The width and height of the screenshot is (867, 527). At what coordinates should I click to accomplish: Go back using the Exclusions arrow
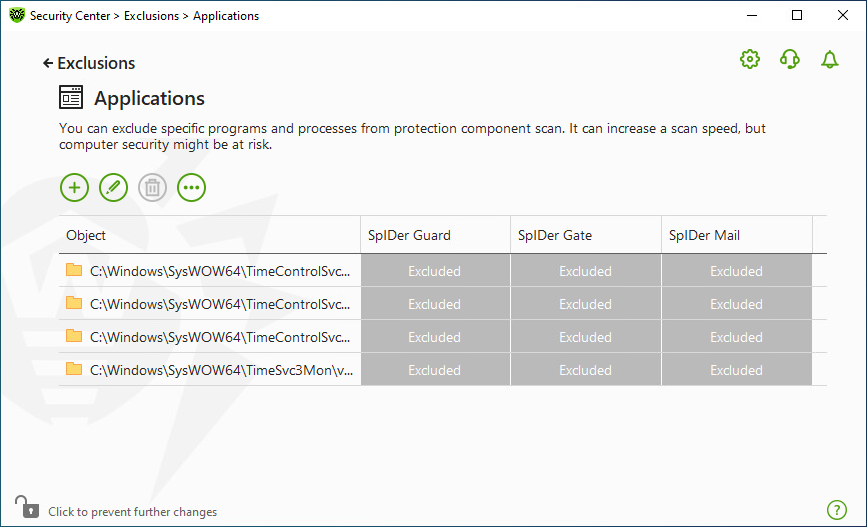(x=48, y=63)
